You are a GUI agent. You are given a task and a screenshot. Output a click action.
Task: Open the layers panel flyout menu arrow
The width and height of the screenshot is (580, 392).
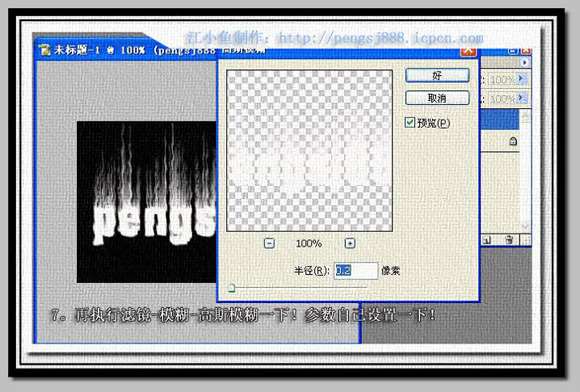click(x=524, y=62)
